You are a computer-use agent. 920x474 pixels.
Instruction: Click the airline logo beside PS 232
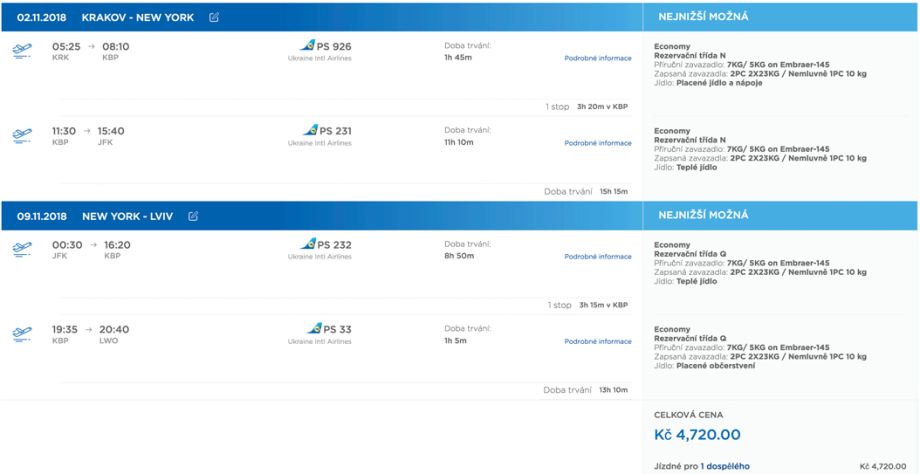[308, 244]
